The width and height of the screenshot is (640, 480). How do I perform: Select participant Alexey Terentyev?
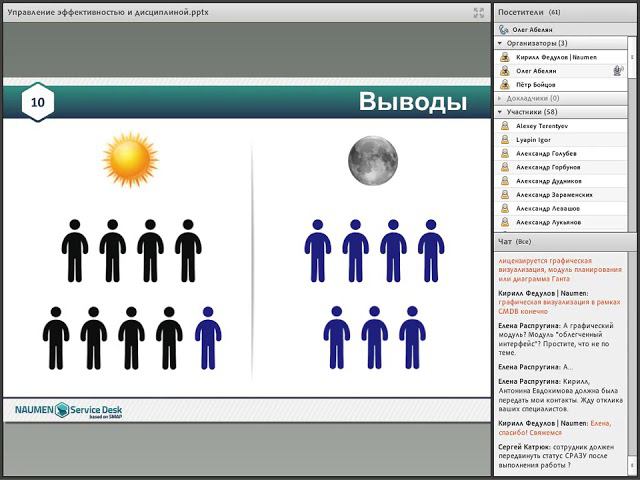click(561, 126)
